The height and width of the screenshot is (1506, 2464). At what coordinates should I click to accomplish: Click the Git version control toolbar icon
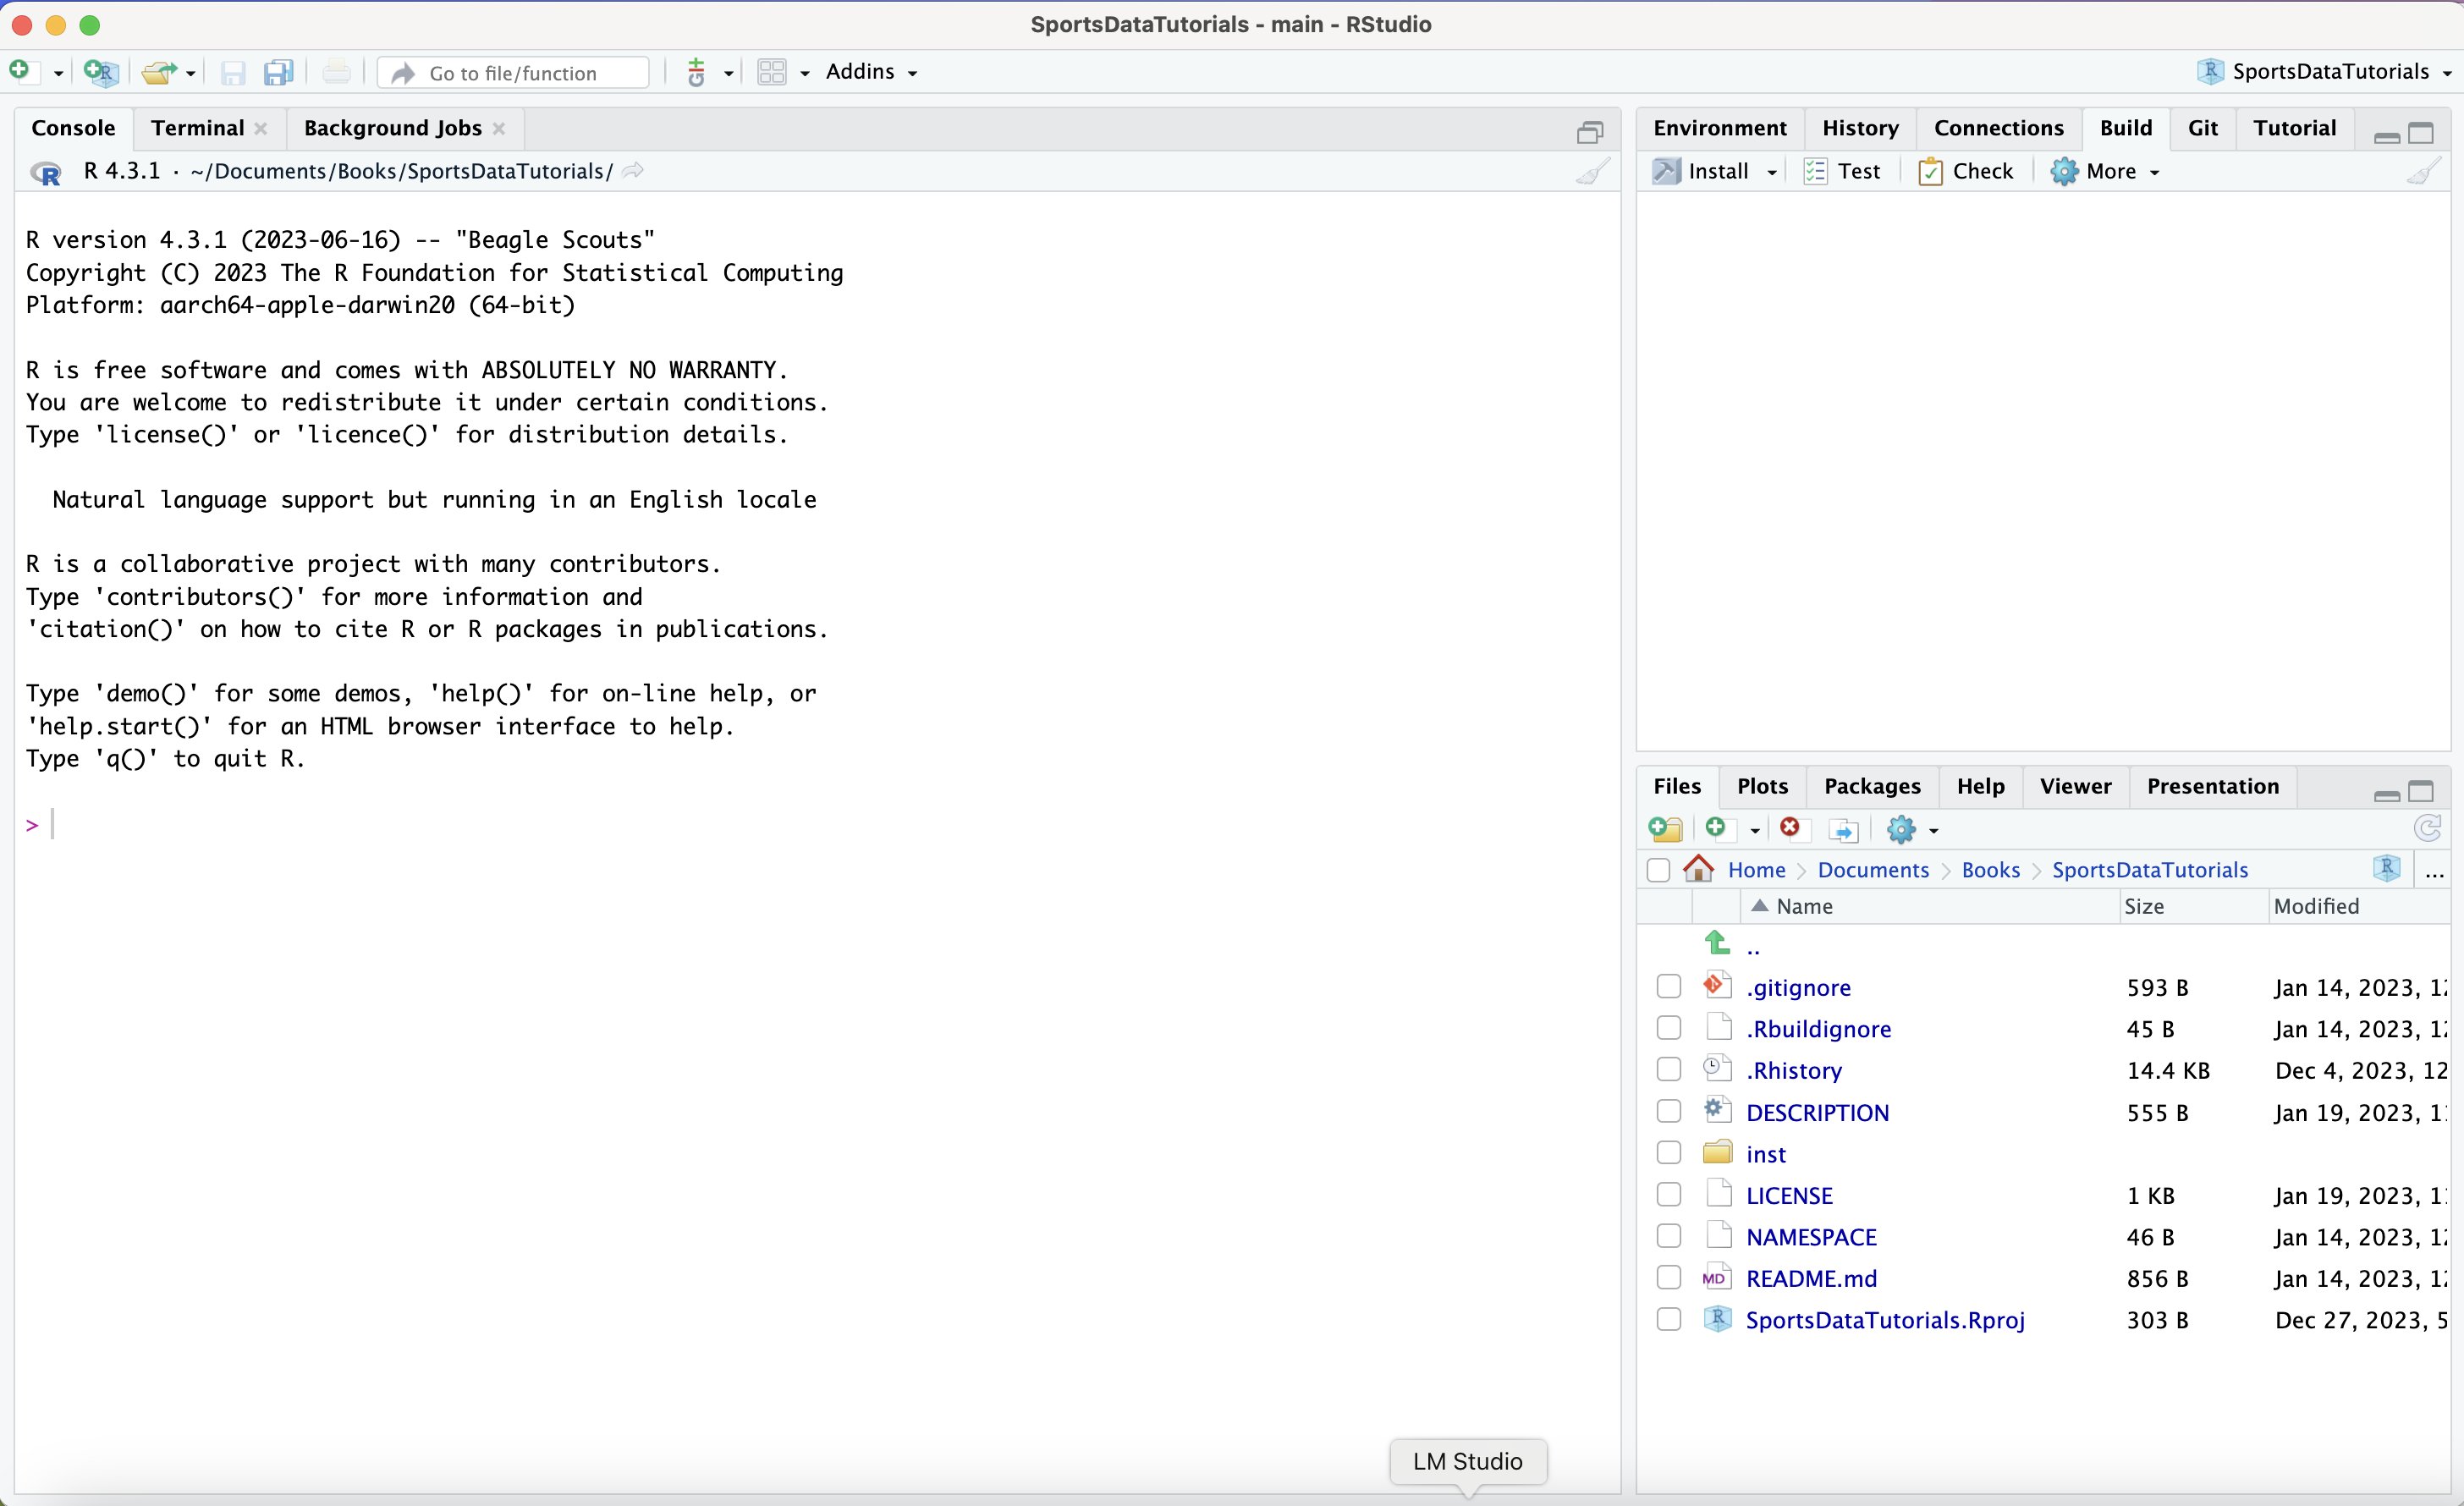coord(697,72)
